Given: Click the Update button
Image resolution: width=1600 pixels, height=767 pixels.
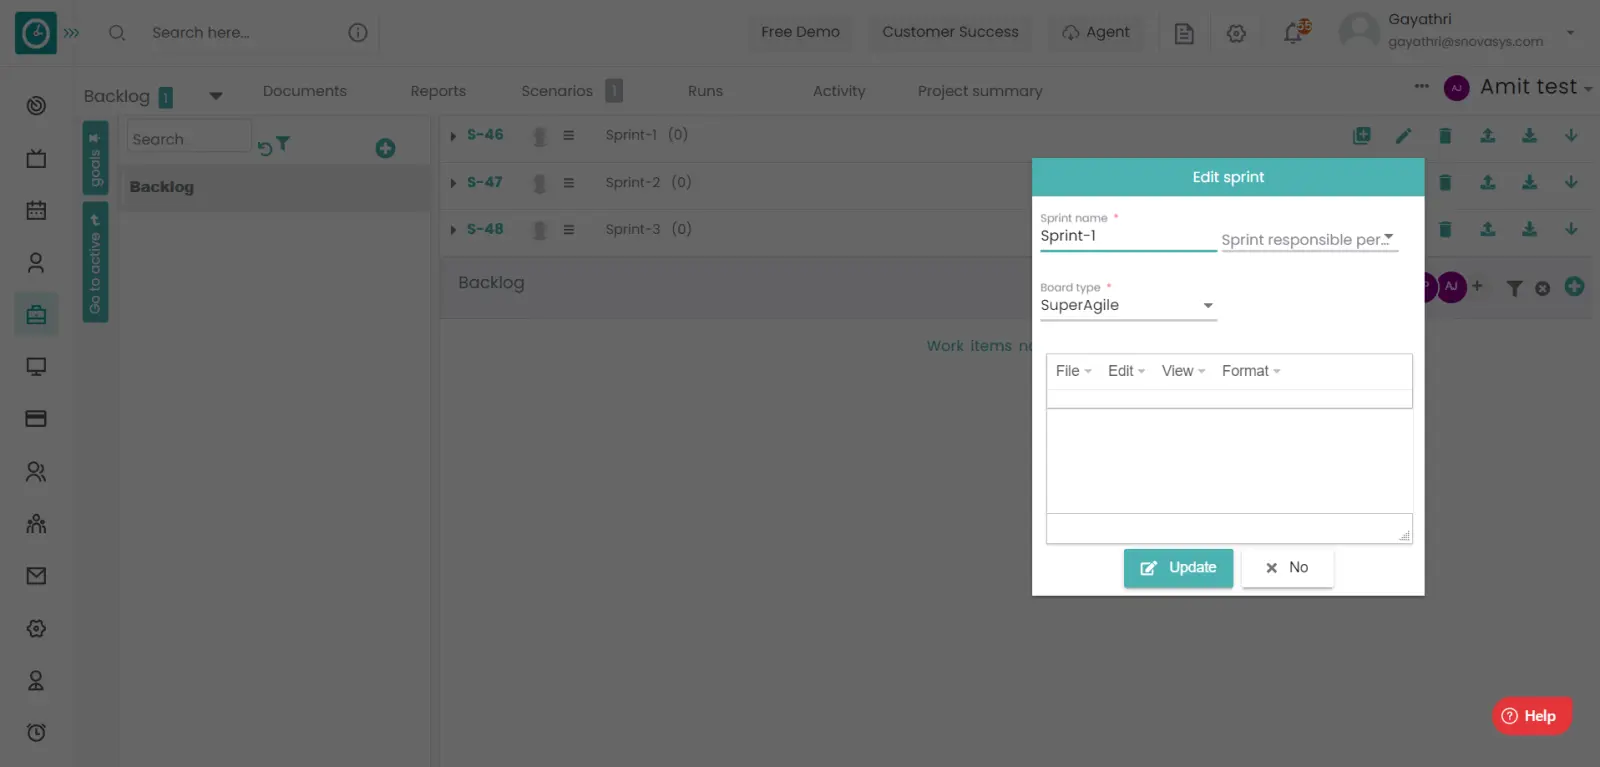Looking at the screenshot, I should 1178,568.
